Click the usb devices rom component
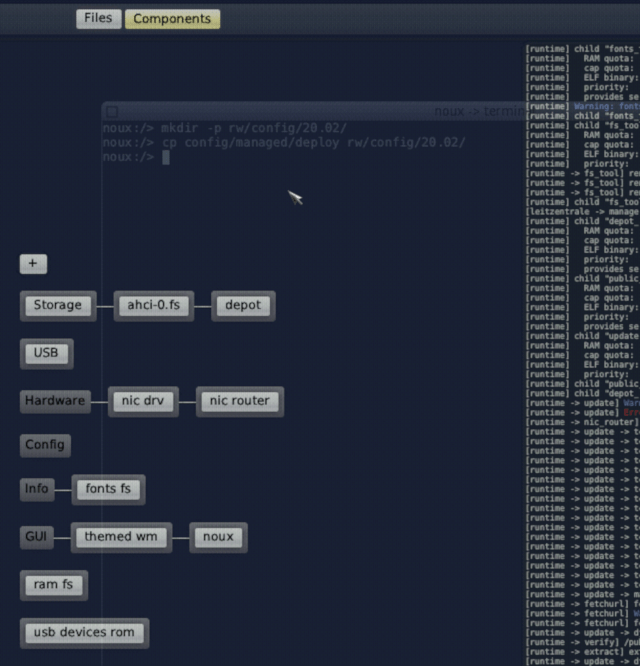Viewport: 640px width, 666px height. click(84, 632)
